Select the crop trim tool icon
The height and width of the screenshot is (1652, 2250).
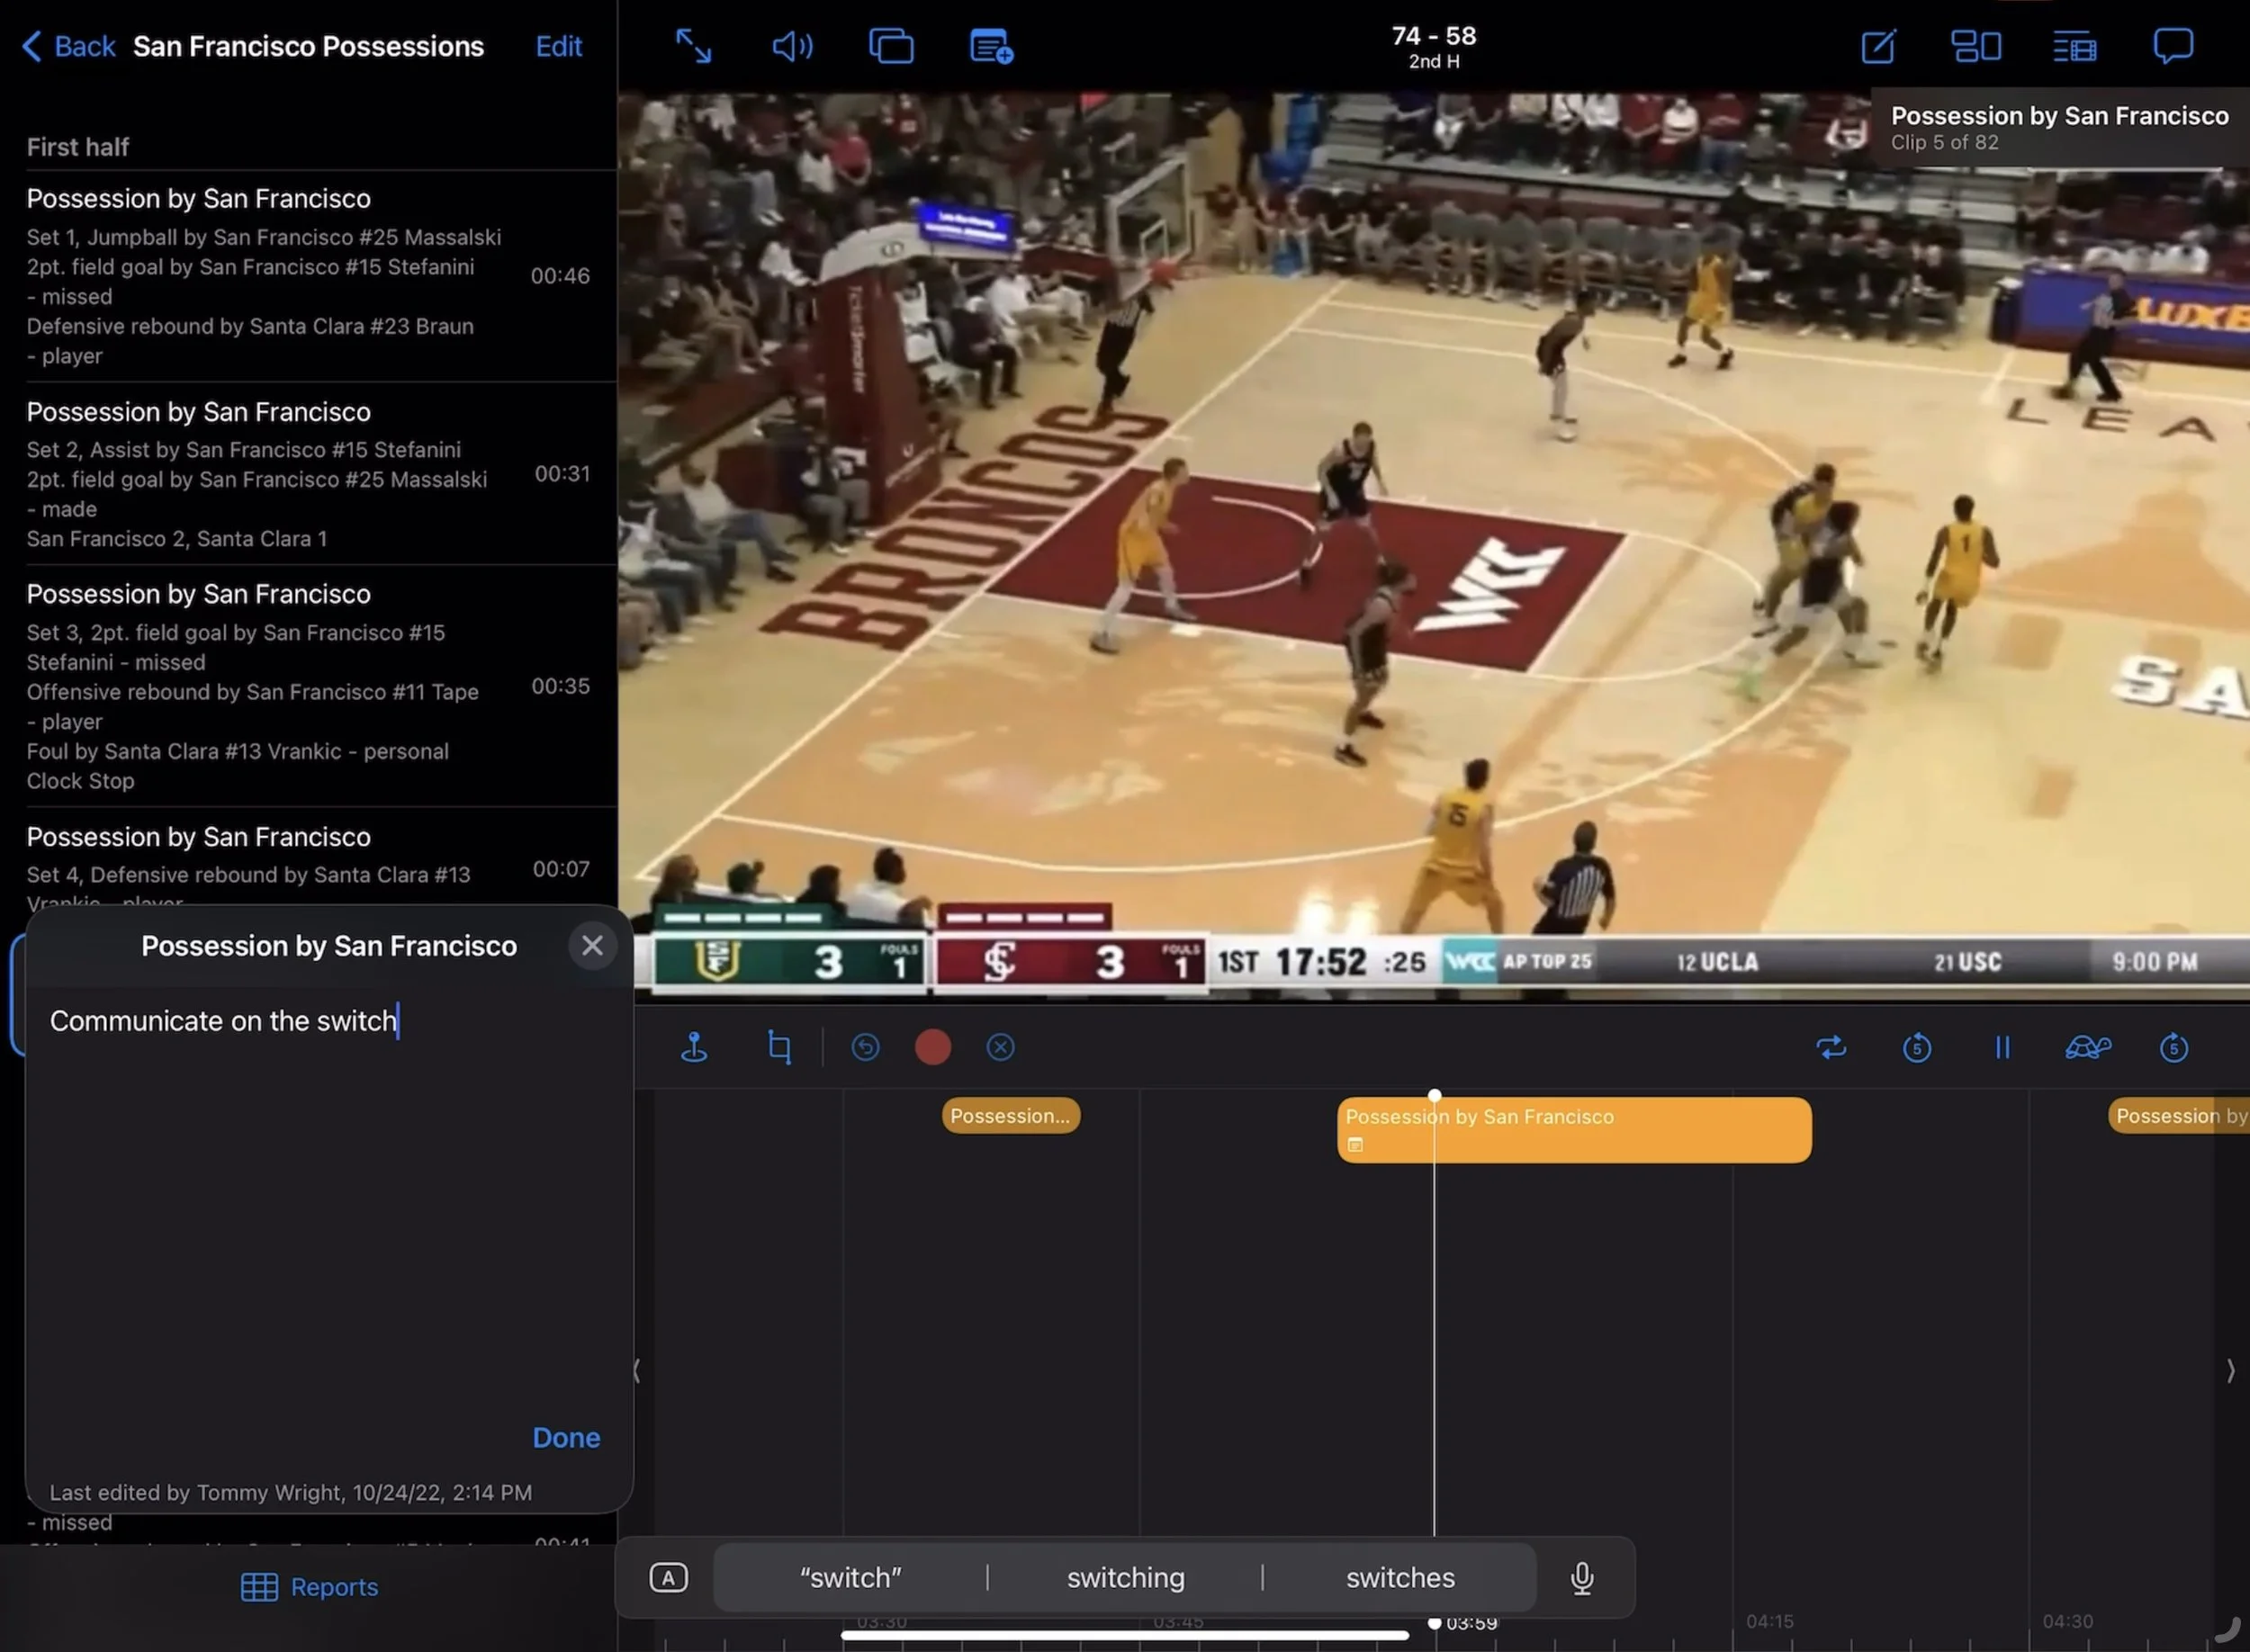click(779, 1047)
